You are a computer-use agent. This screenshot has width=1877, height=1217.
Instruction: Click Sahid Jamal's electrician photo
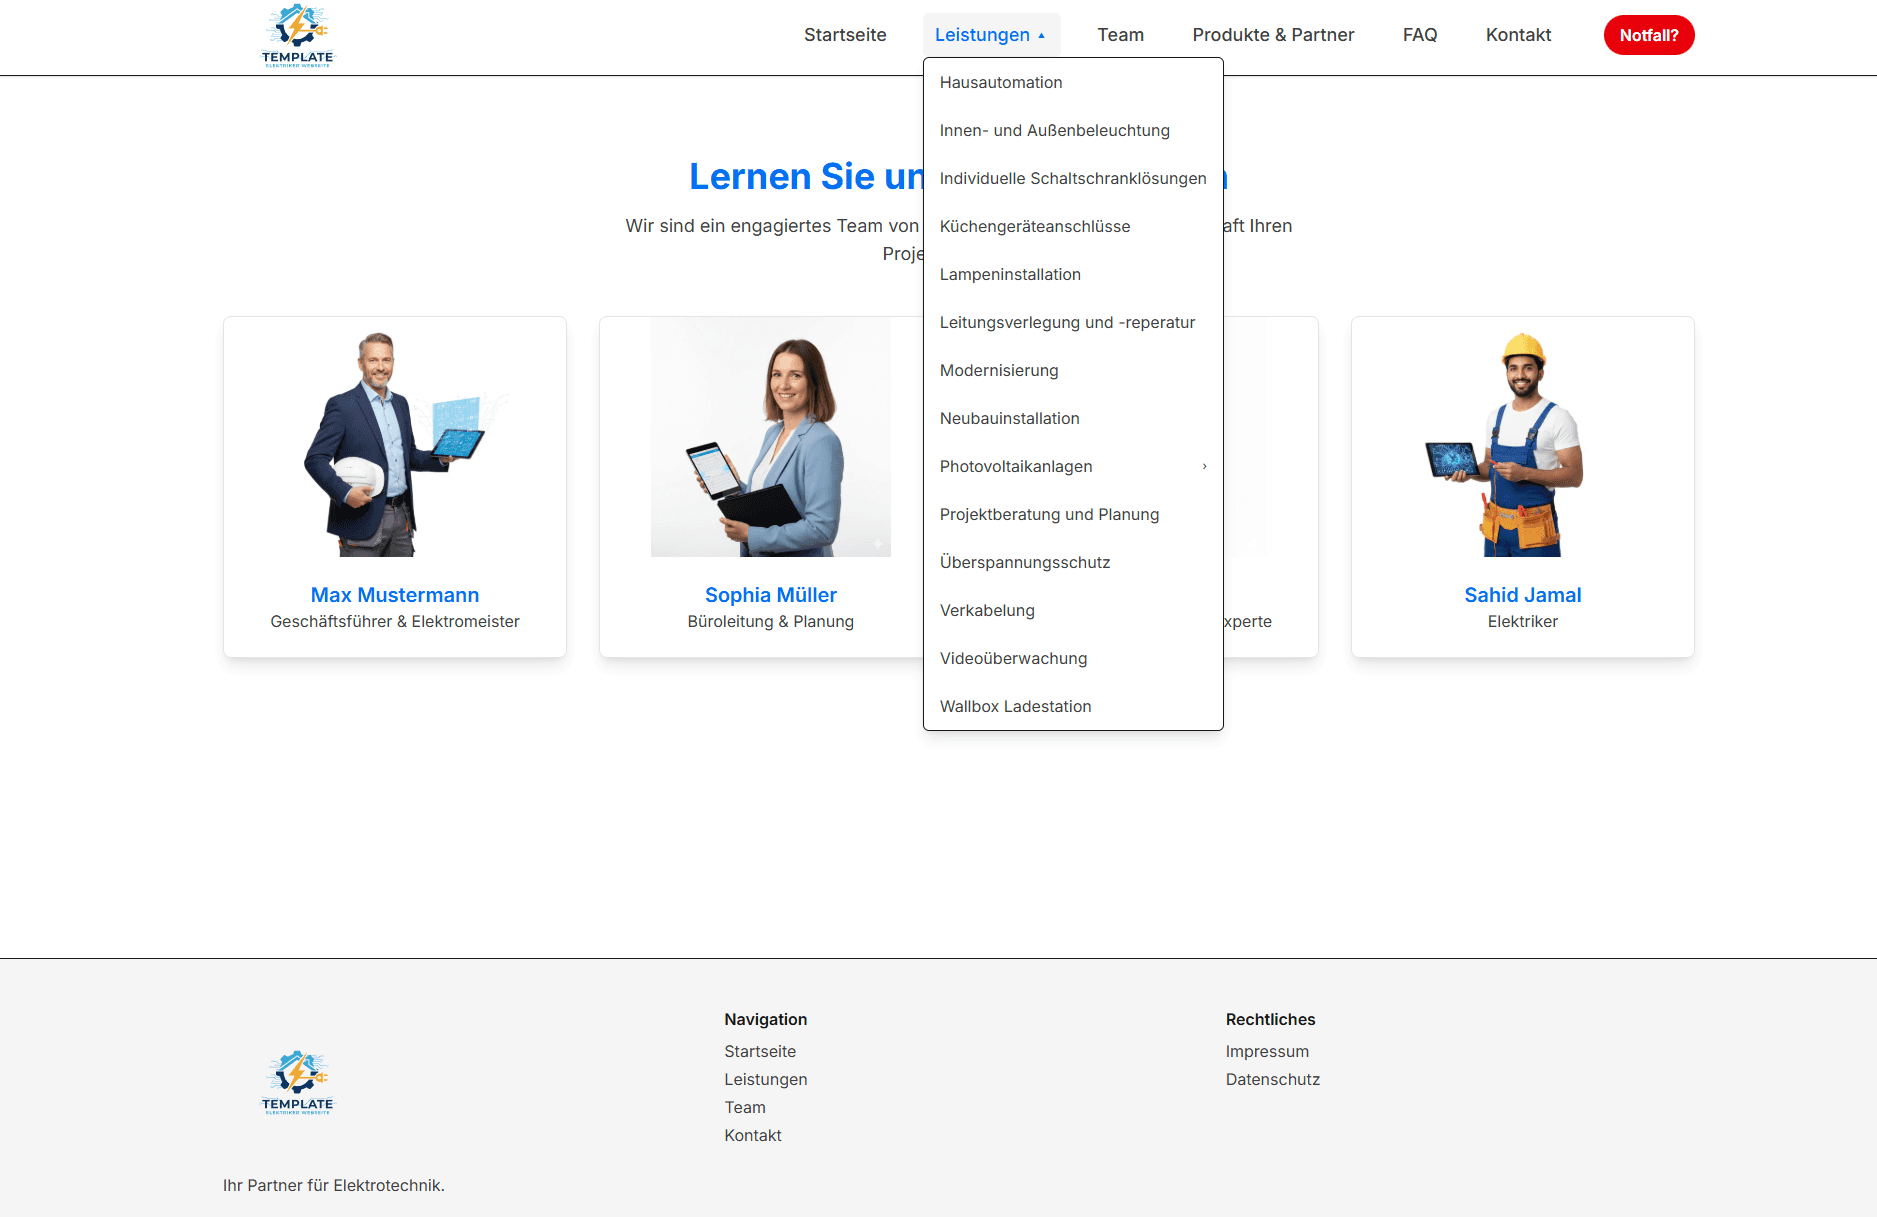[x=1522, y=445]
